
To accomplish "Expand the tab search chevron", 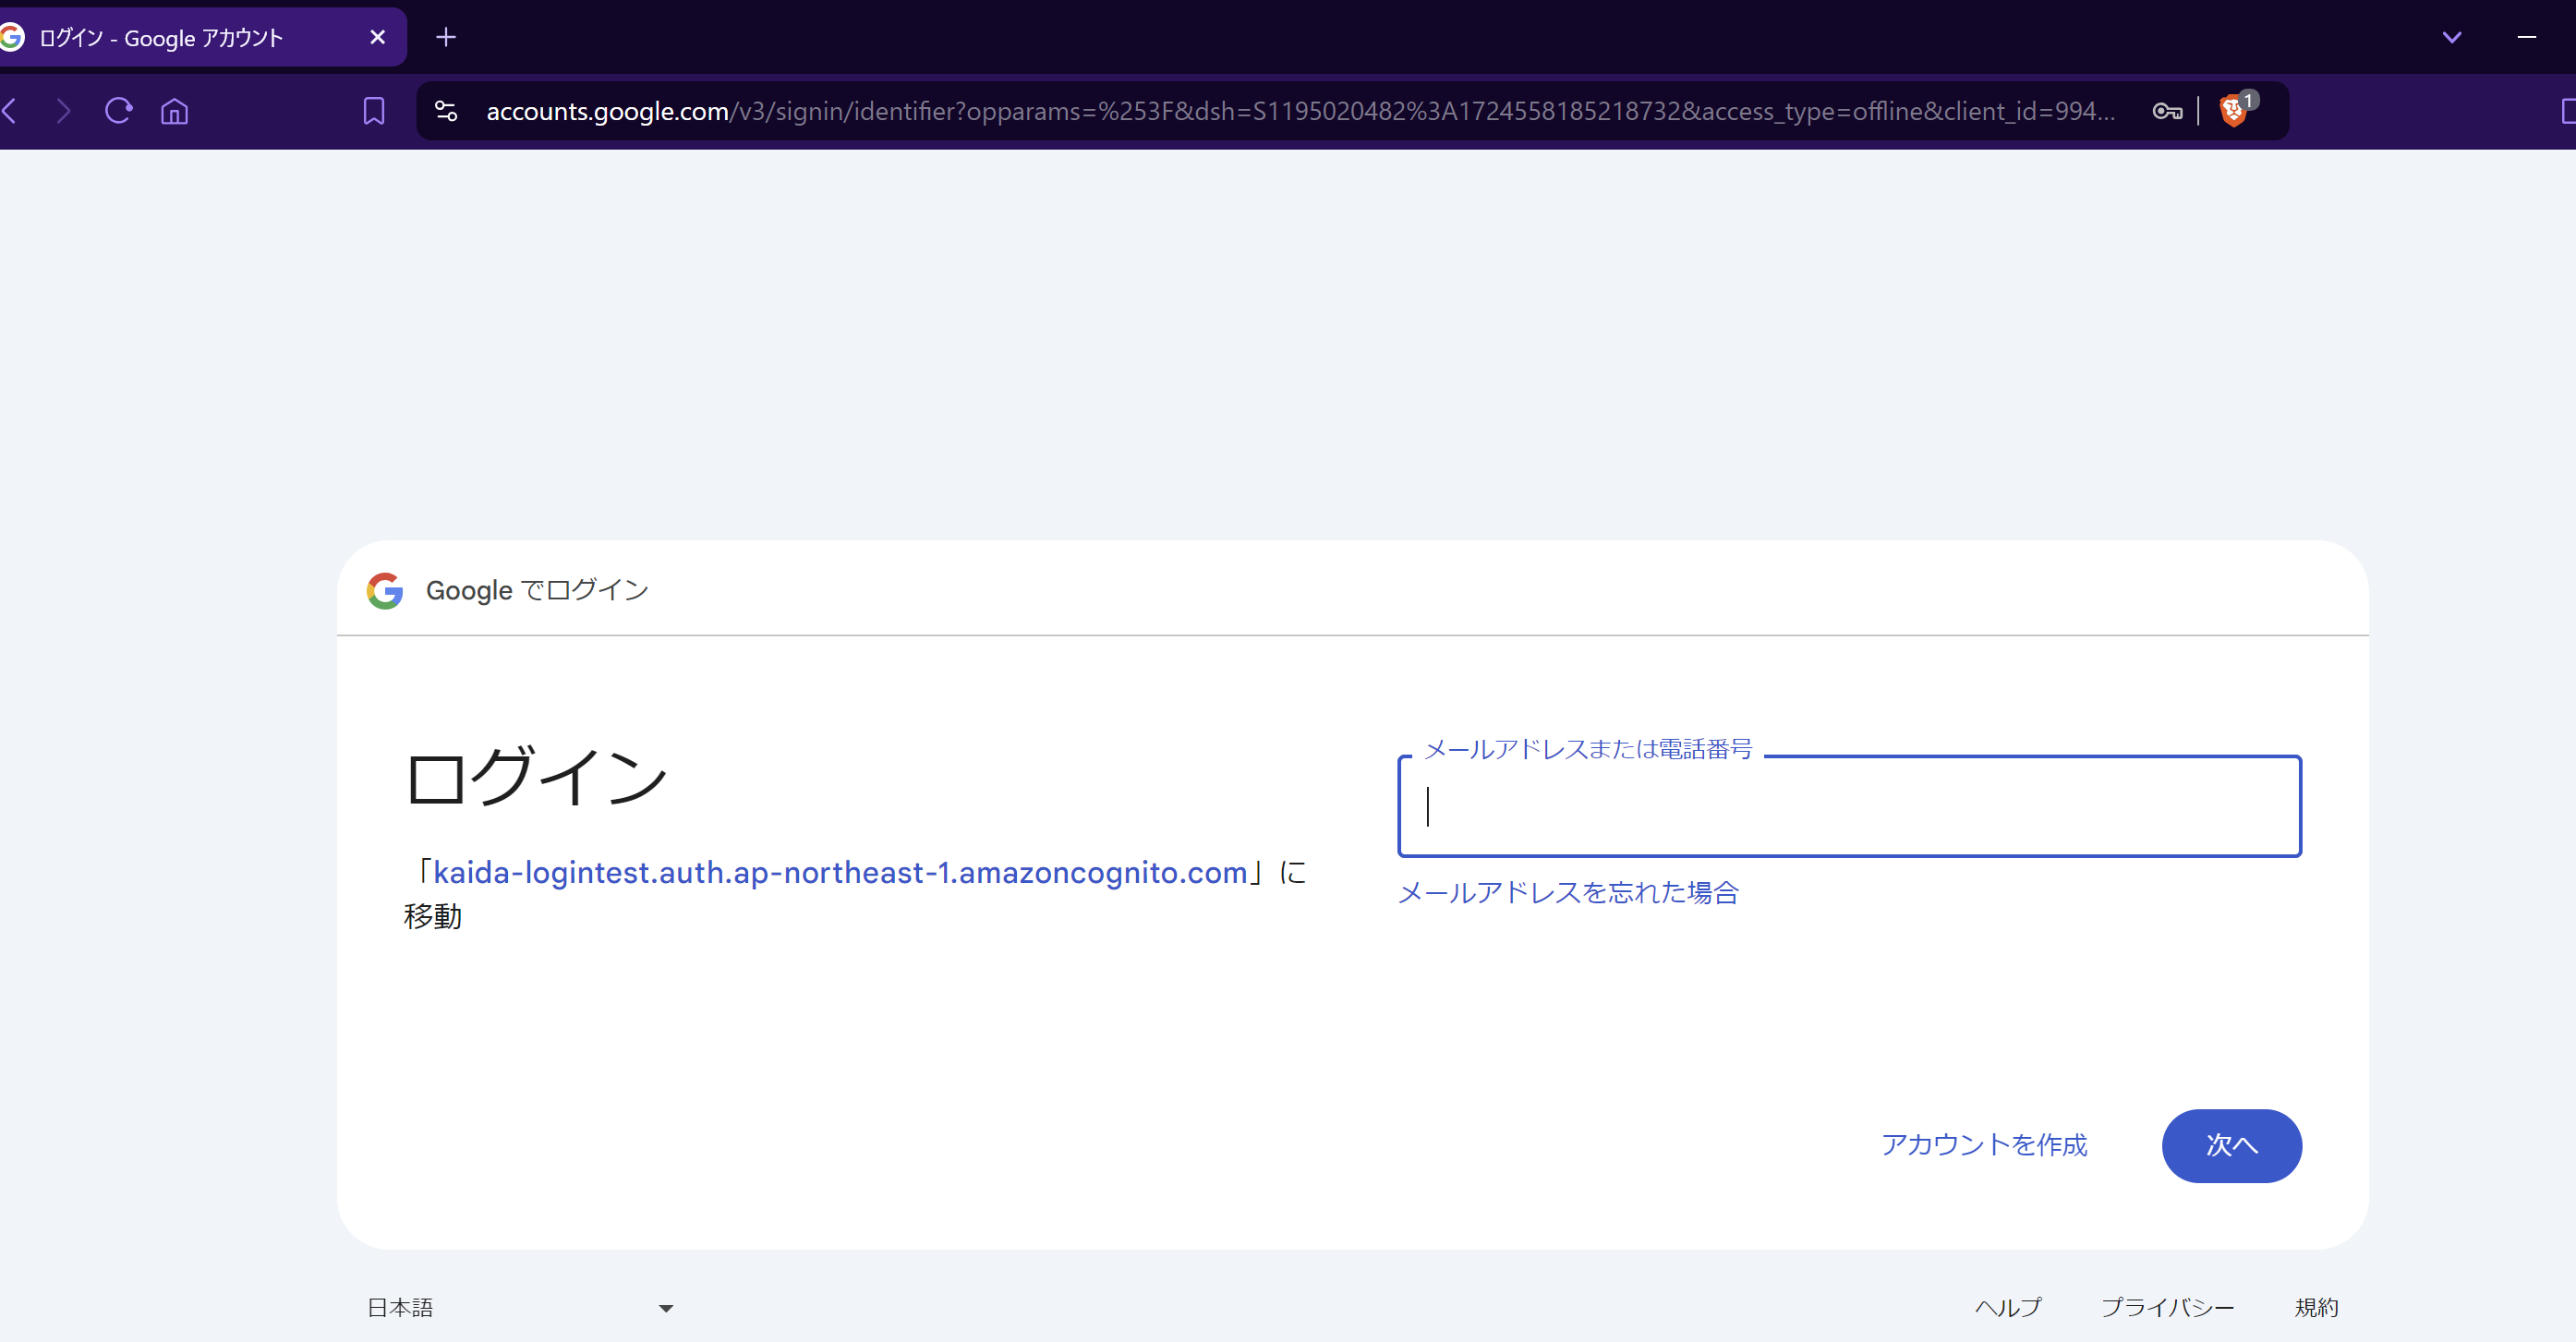I will 2452,38.
